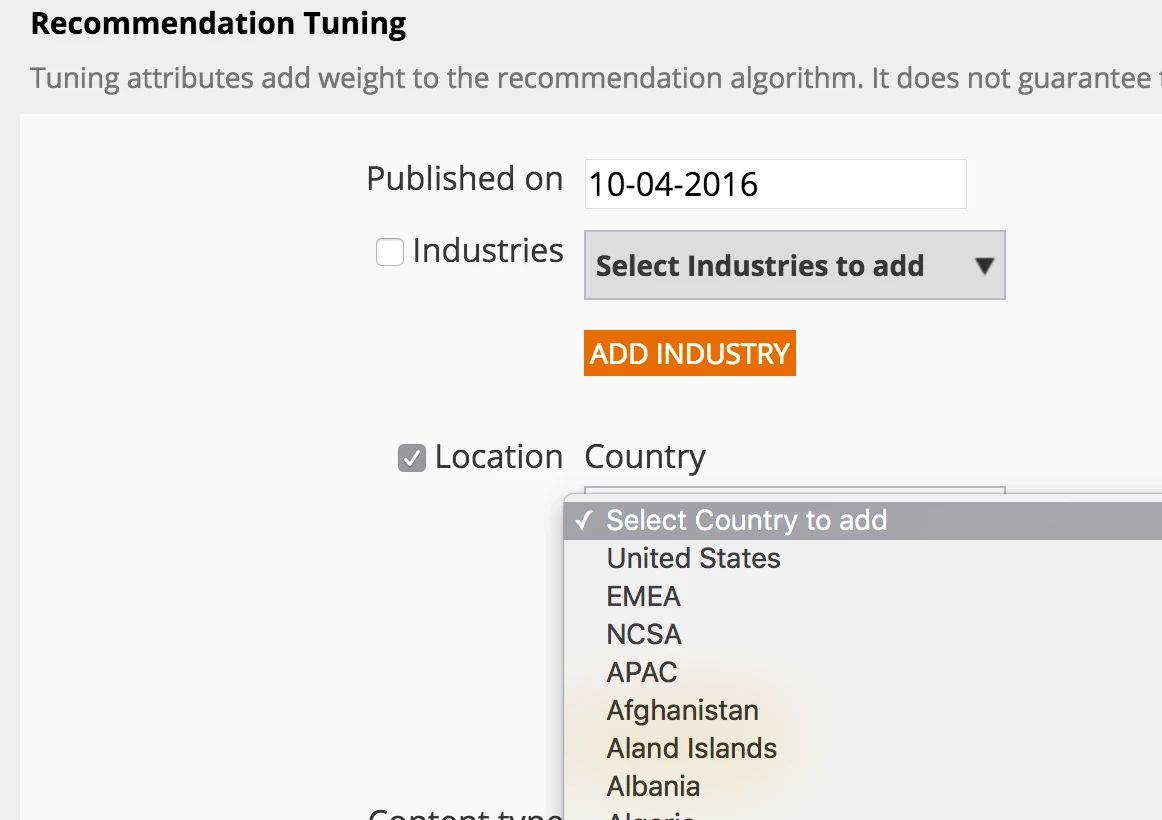Click the Recommendation Tuning heading

pos(218,23)
